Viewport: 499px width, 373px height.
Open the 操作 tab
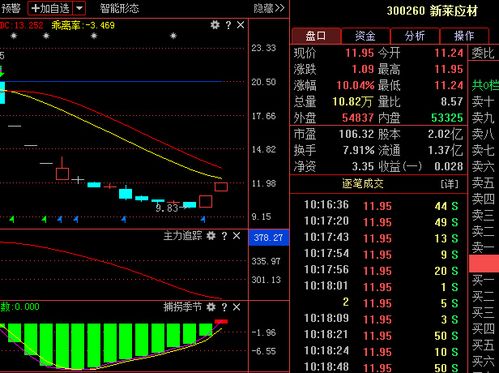[464, 36]
